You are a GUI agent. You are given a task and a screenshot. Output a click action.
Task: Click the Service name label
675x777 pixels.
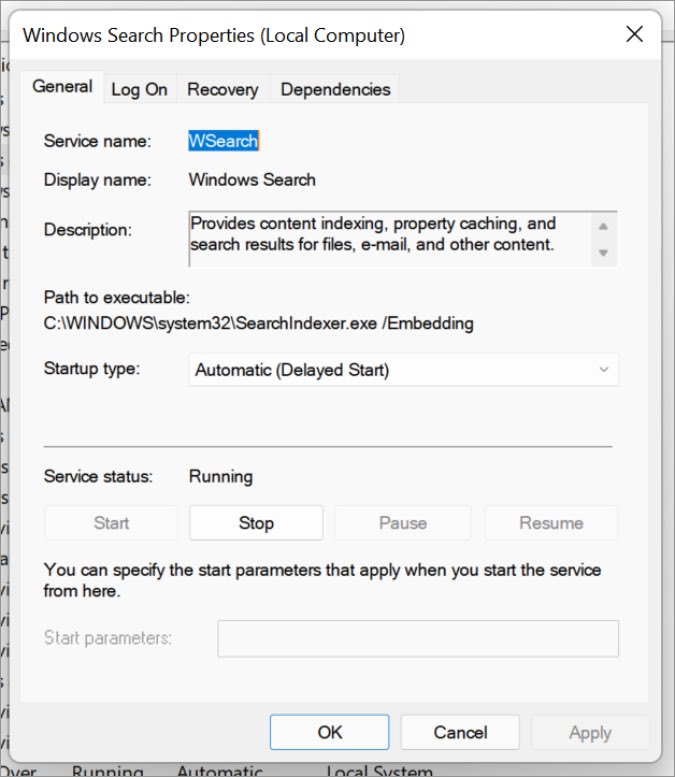pos(97,141)
